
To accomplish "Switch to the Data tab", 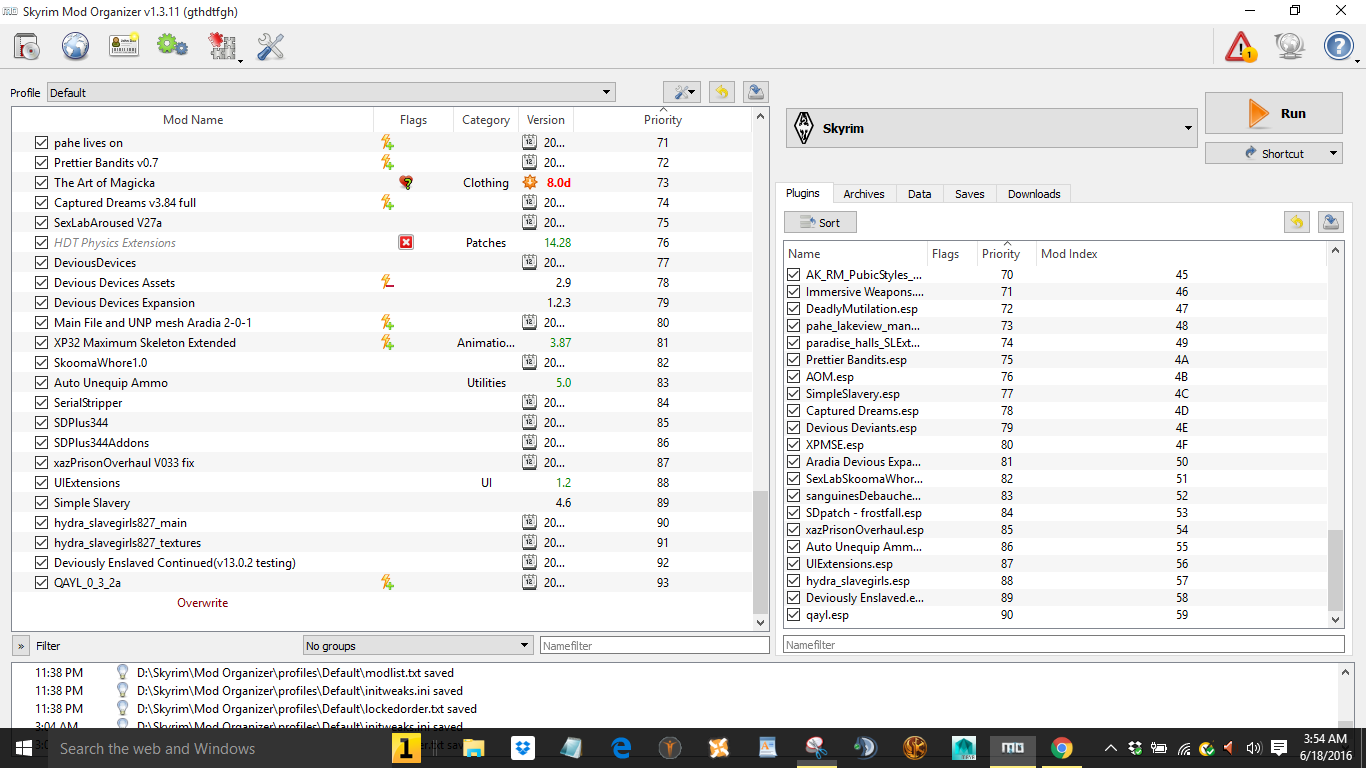I will tap(920, 194).
